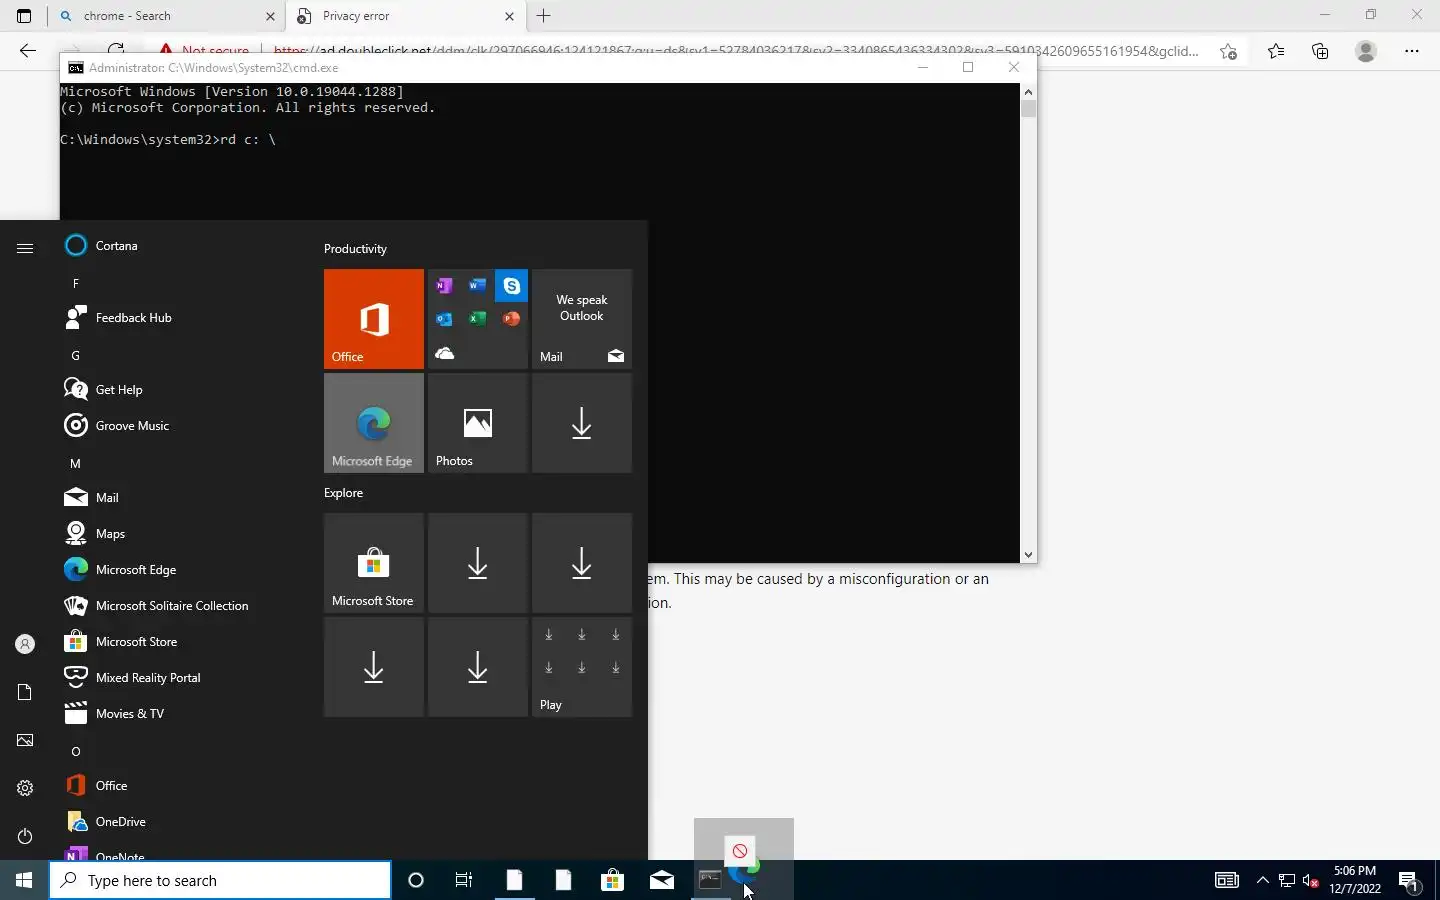Open the Favorites list in Edge
Image resolution: width=1440 pixels, height=900 pixels.
(x=1276, y=51)
